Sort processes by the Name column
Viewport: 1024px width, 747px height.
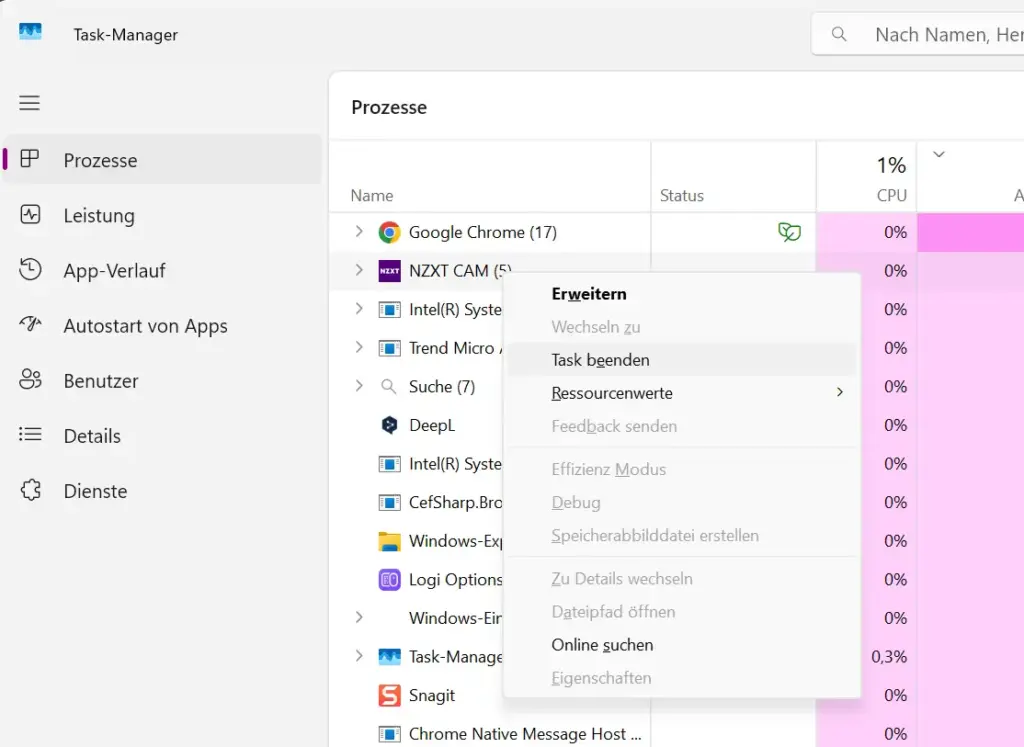(x=490, y=177)
